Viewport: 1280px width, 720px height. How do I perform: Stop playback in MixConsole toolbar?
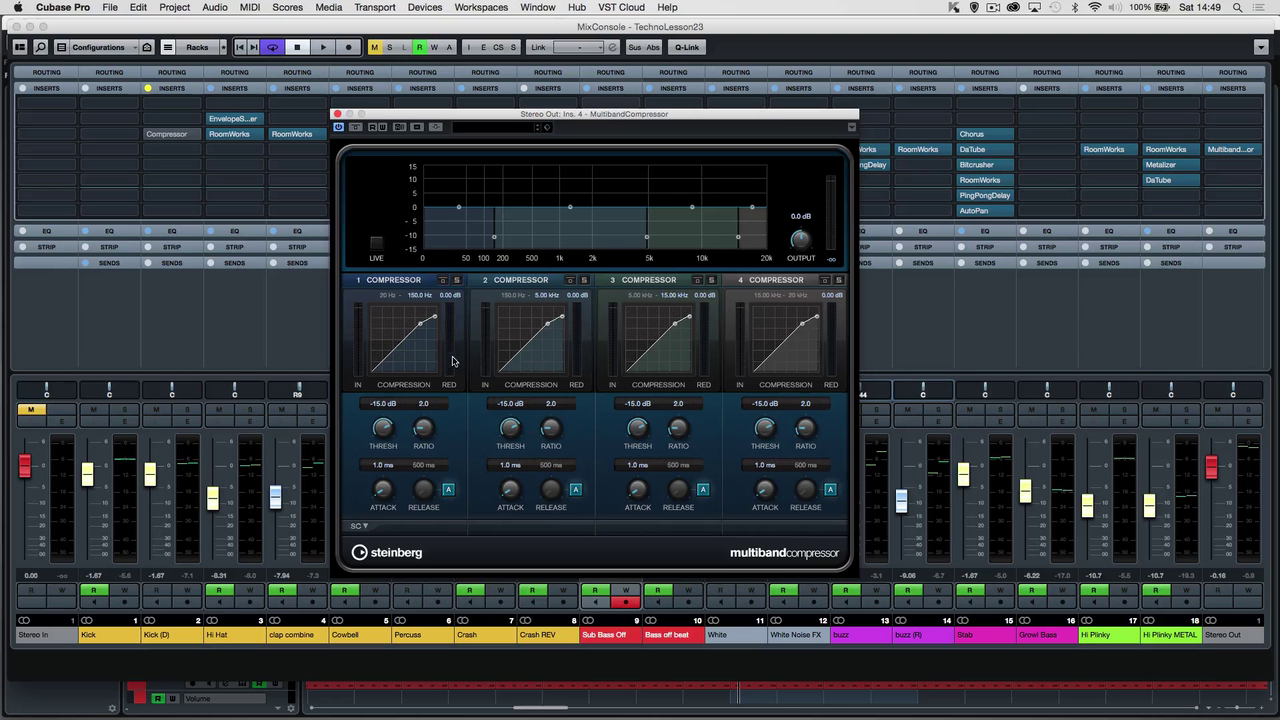coord(297,47)
